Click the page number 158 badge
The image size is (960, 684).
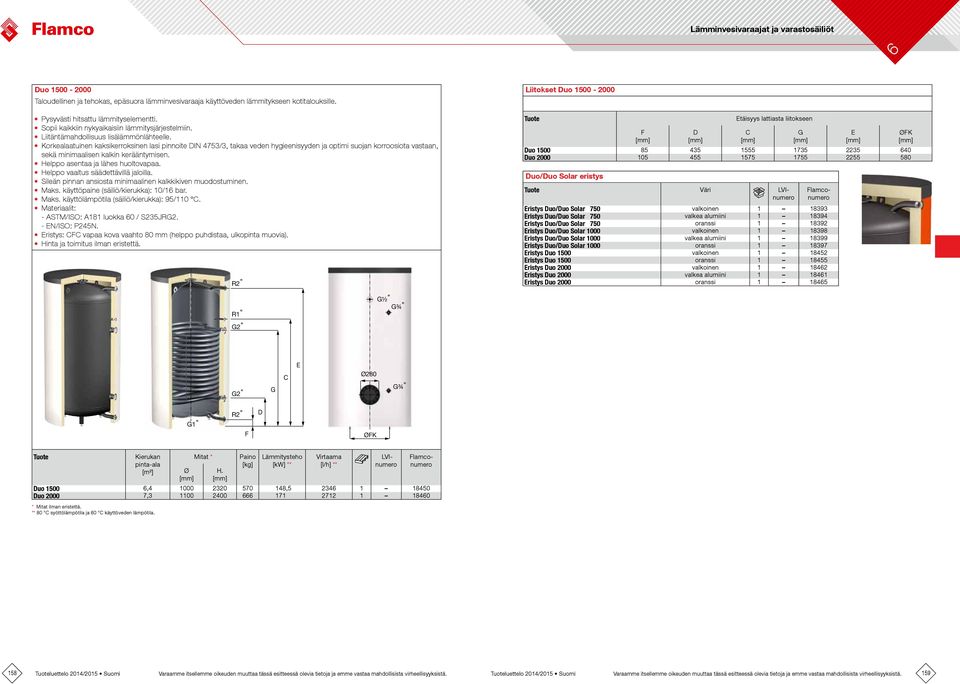[12, 672]
